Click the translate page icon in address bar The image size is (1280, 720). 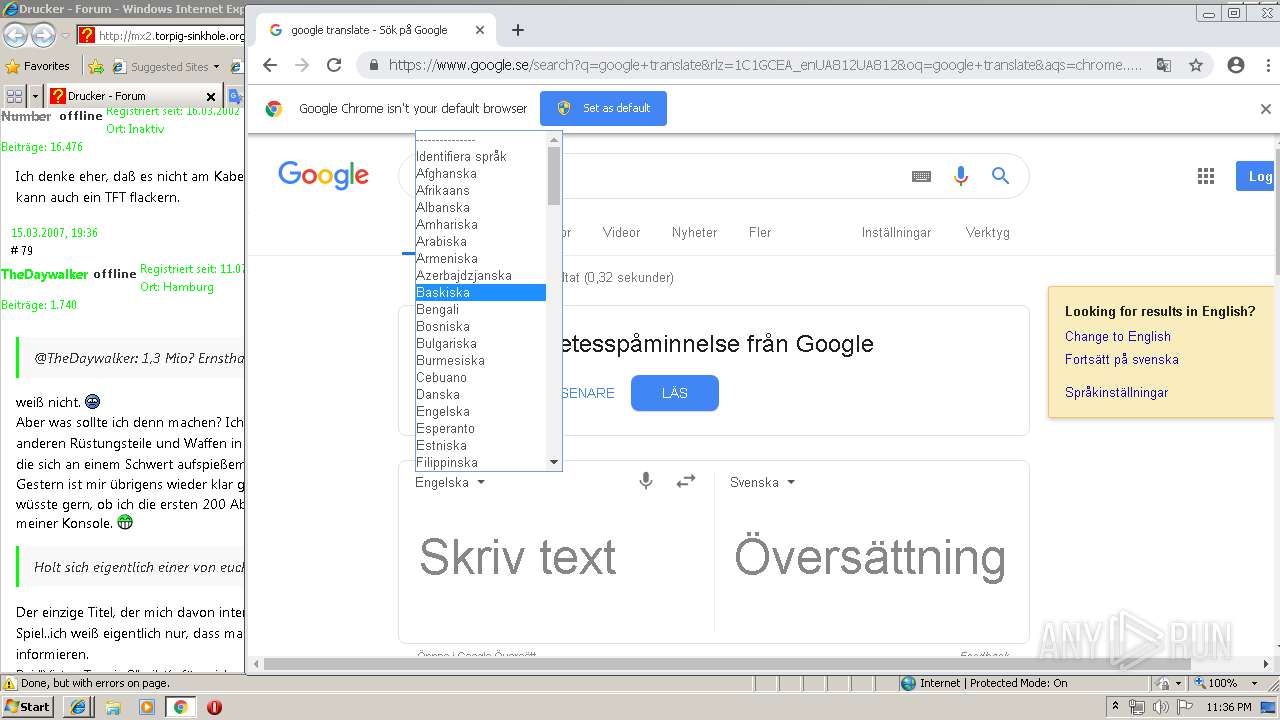click(1164, 65)
